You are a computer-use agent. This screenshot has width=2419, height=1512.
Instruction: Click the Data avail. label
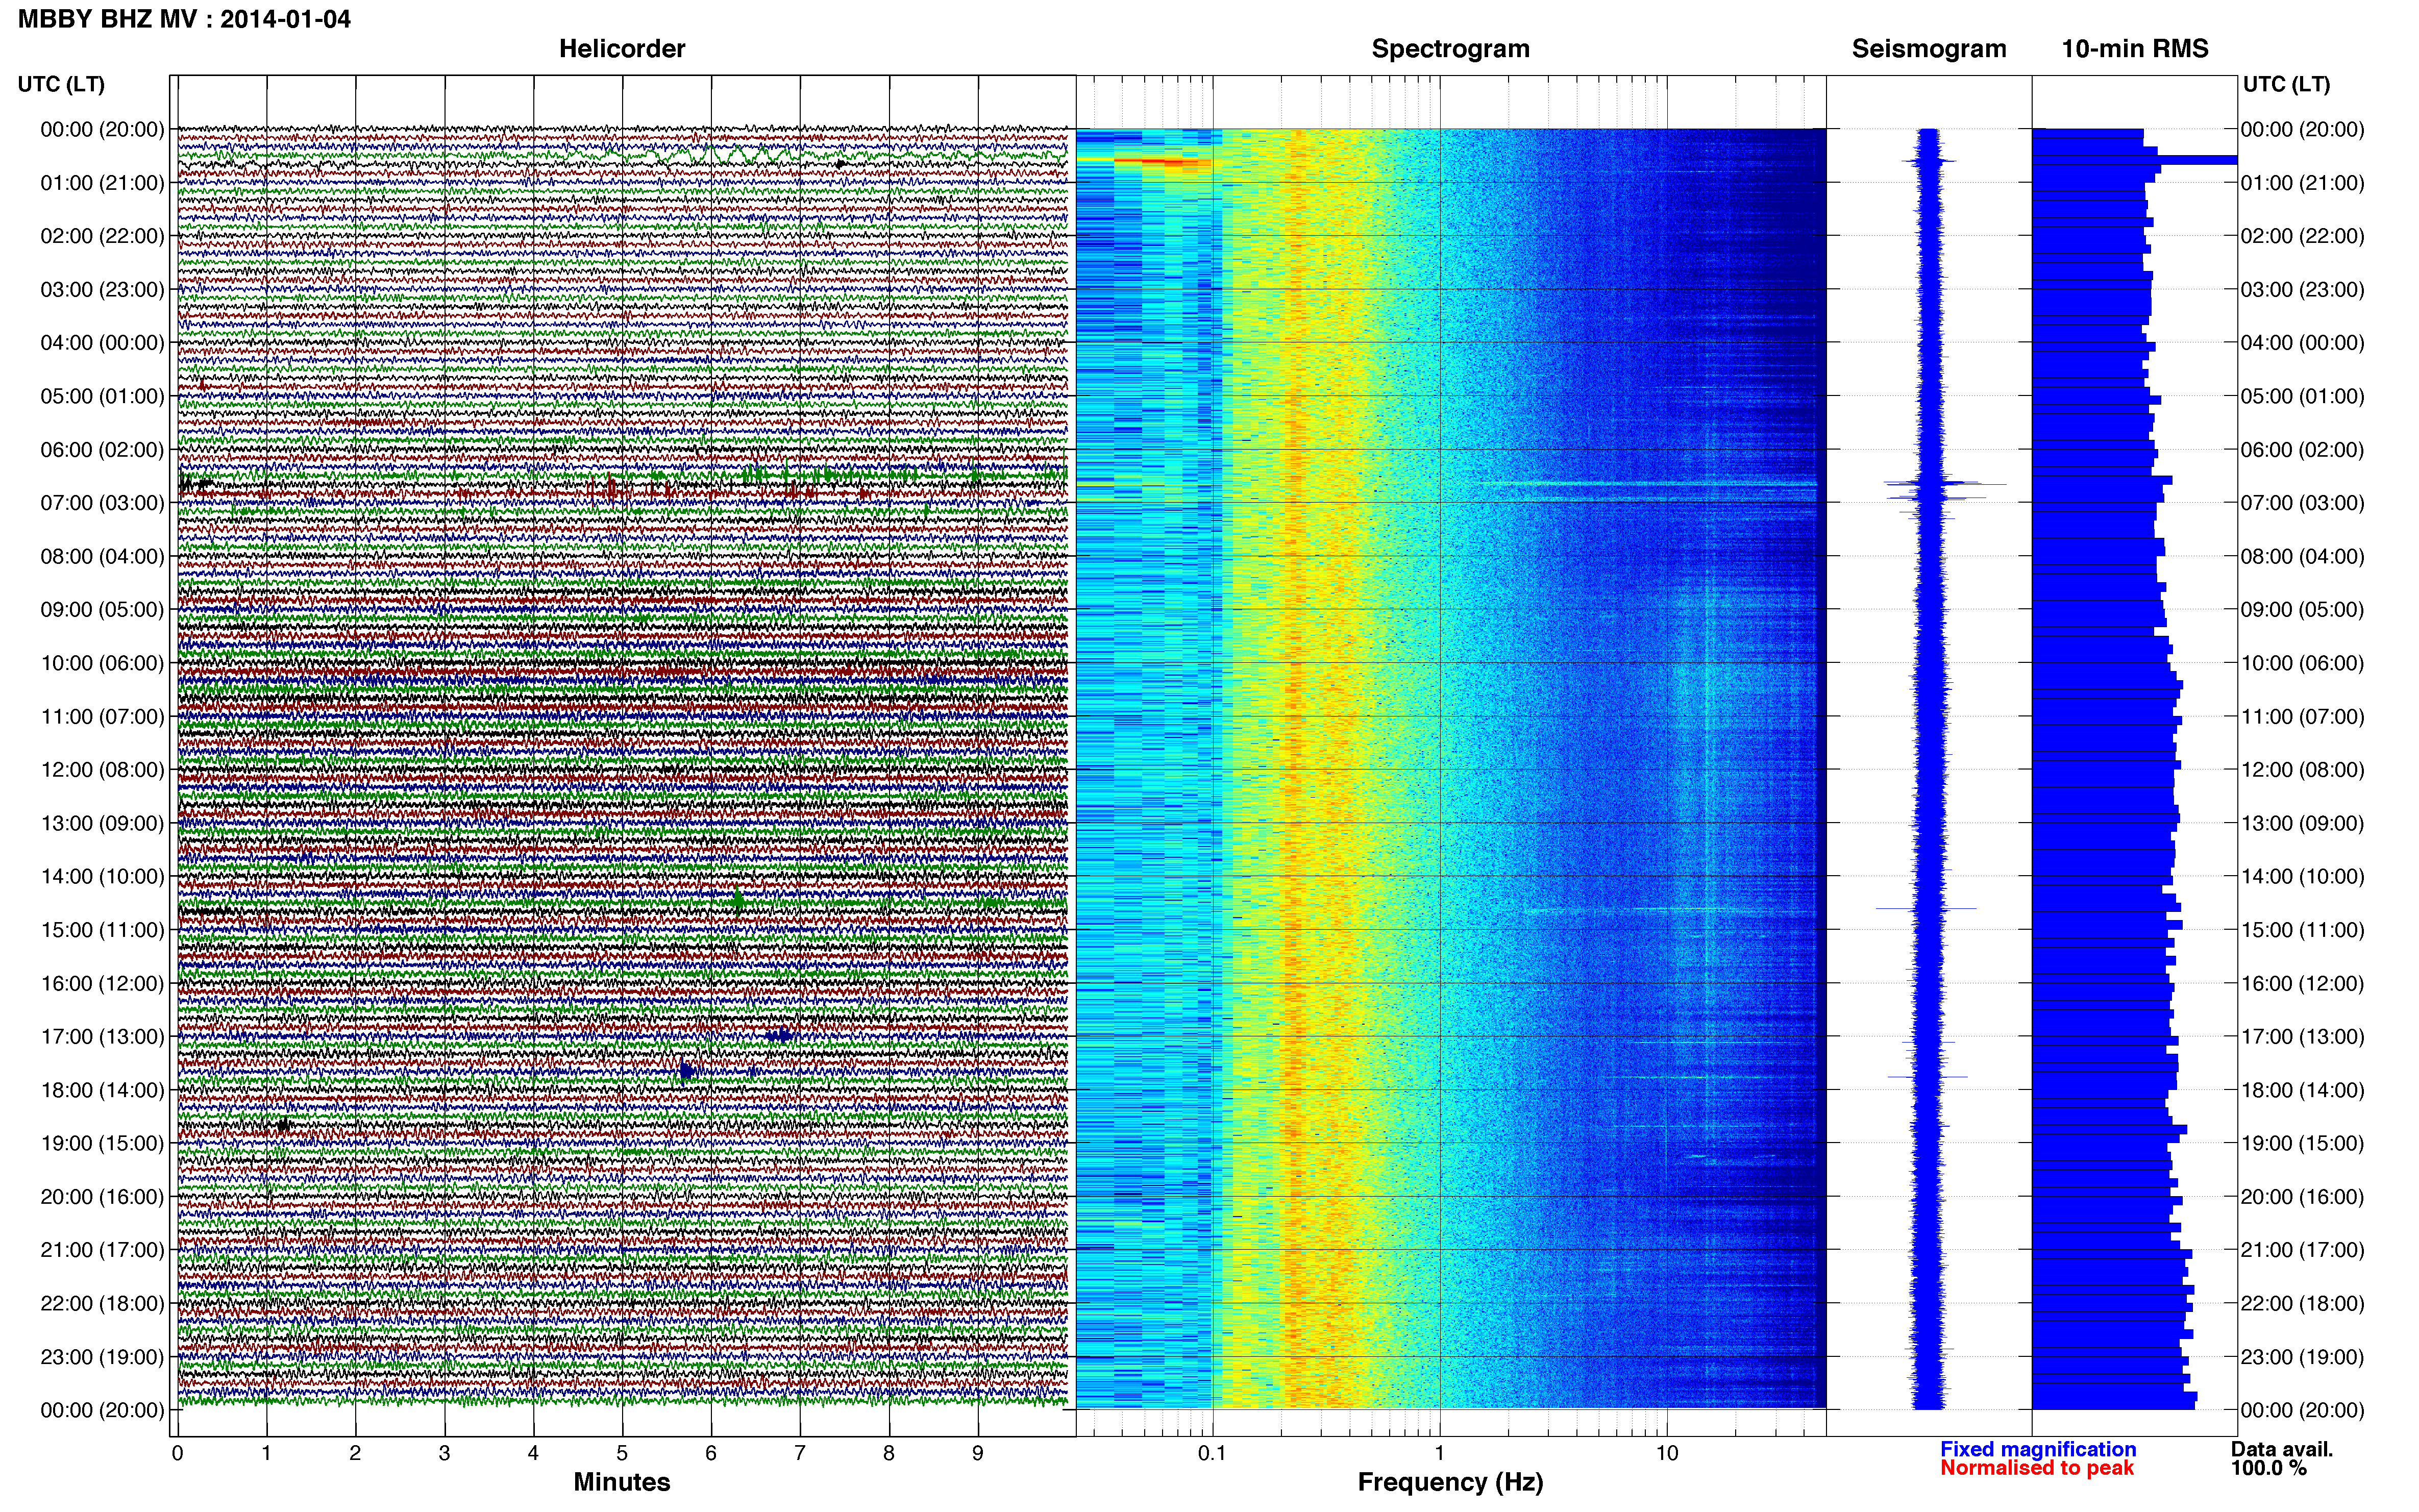(2282, 1449)
